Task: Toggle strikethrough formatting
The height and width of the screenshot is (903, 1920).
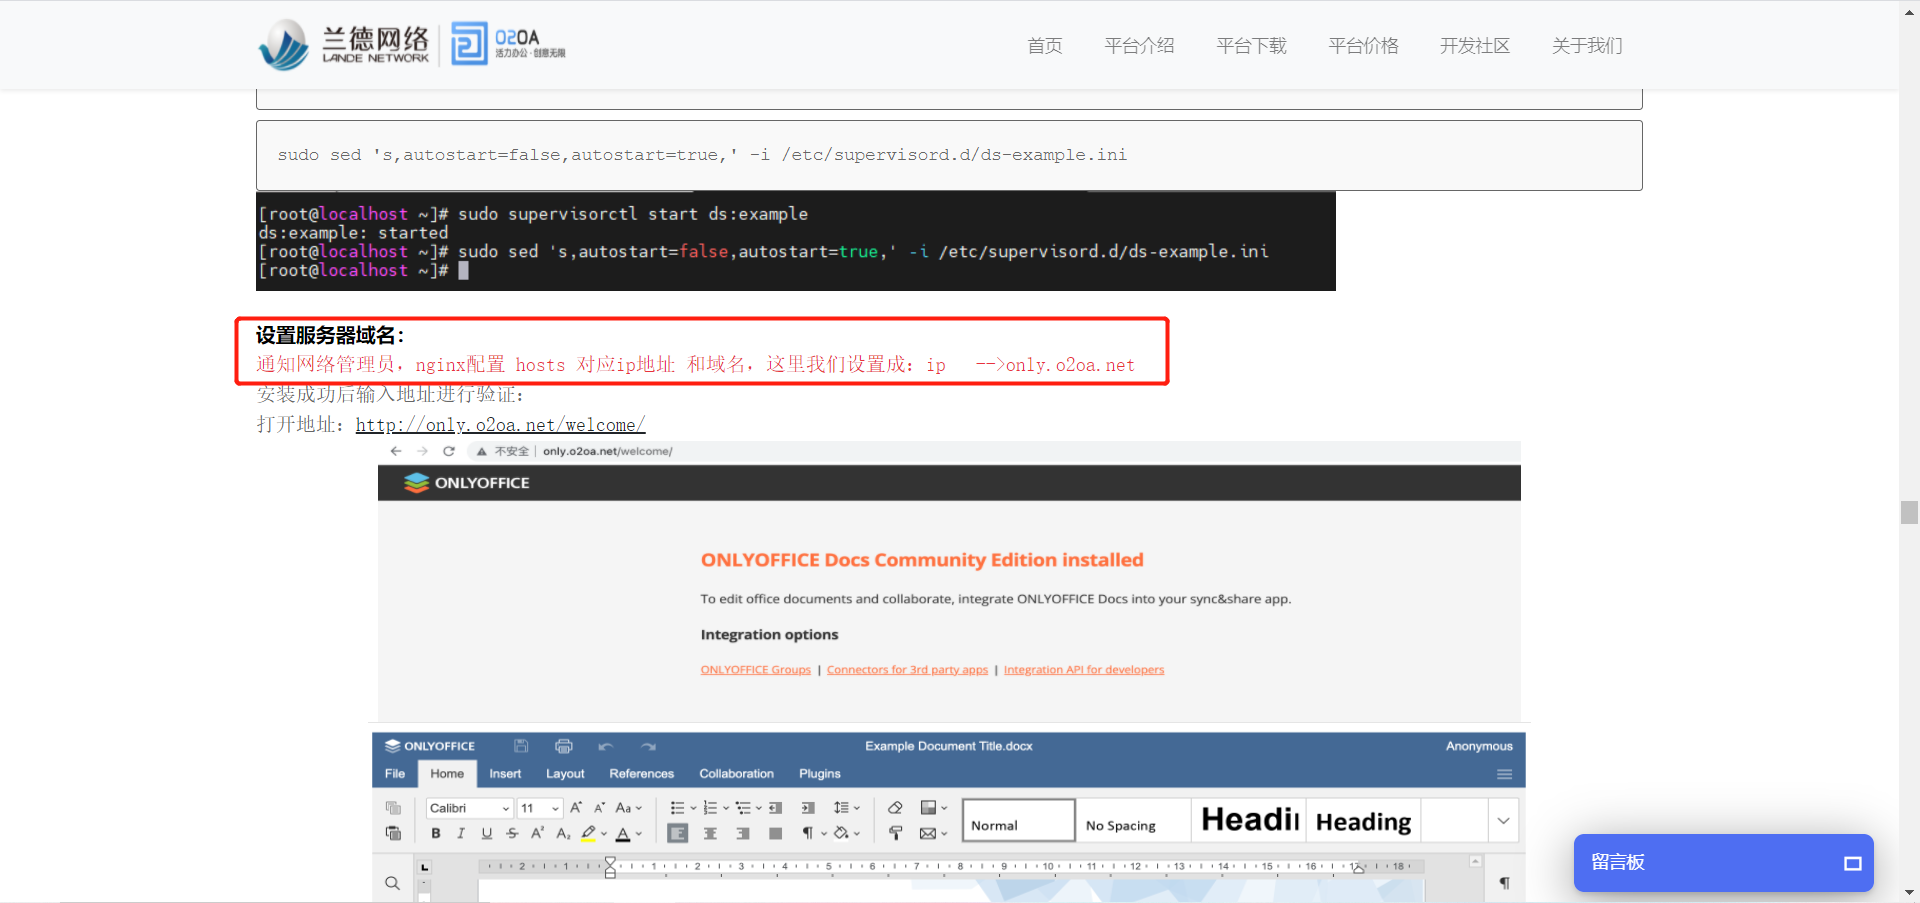Action: pyautogui.click(x=512, y=833)
